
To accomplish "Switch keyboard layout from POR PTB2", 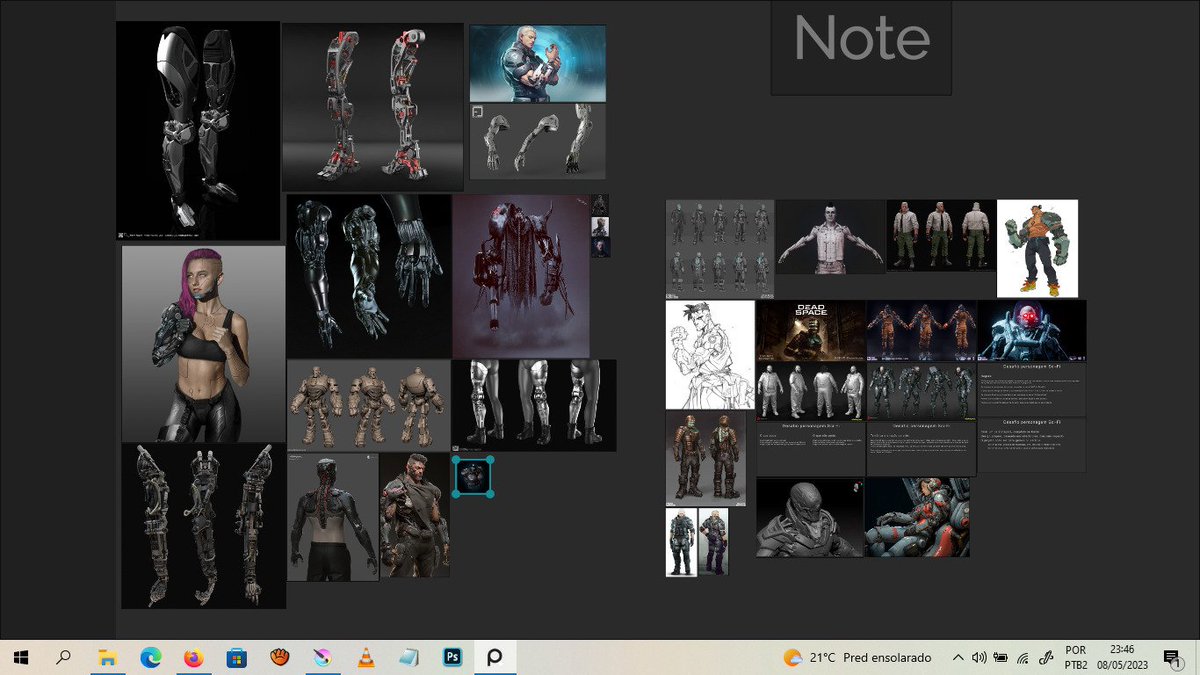I will (x=1075, y=658).
